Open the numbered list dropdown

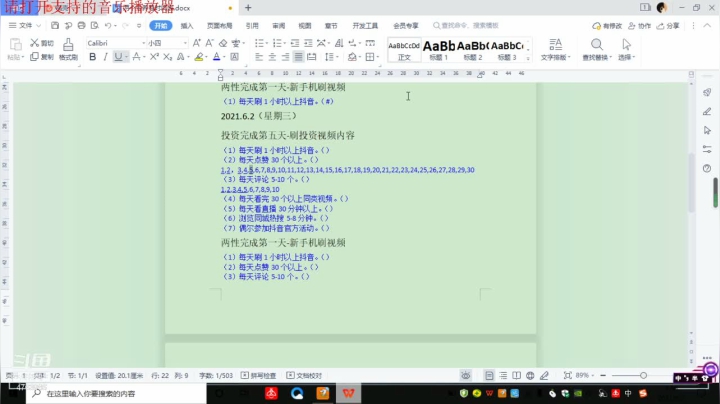coord(285,43)
